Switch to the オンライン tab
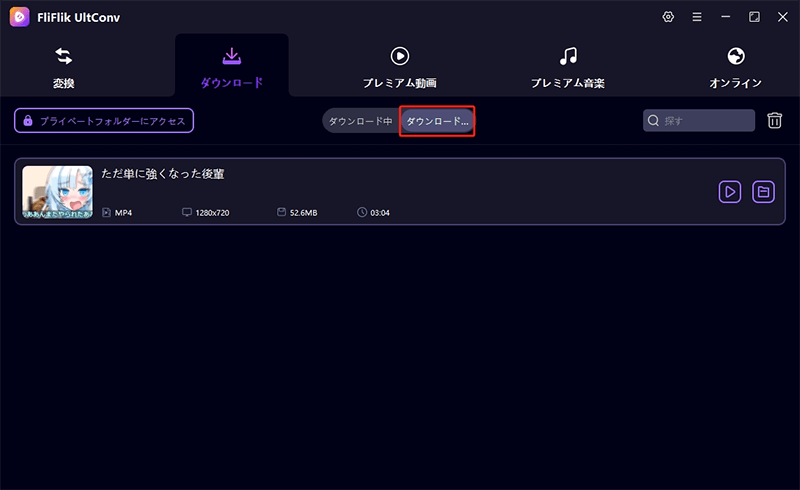Viewport: 800px width, 490px height. click(x=735, y=66)
